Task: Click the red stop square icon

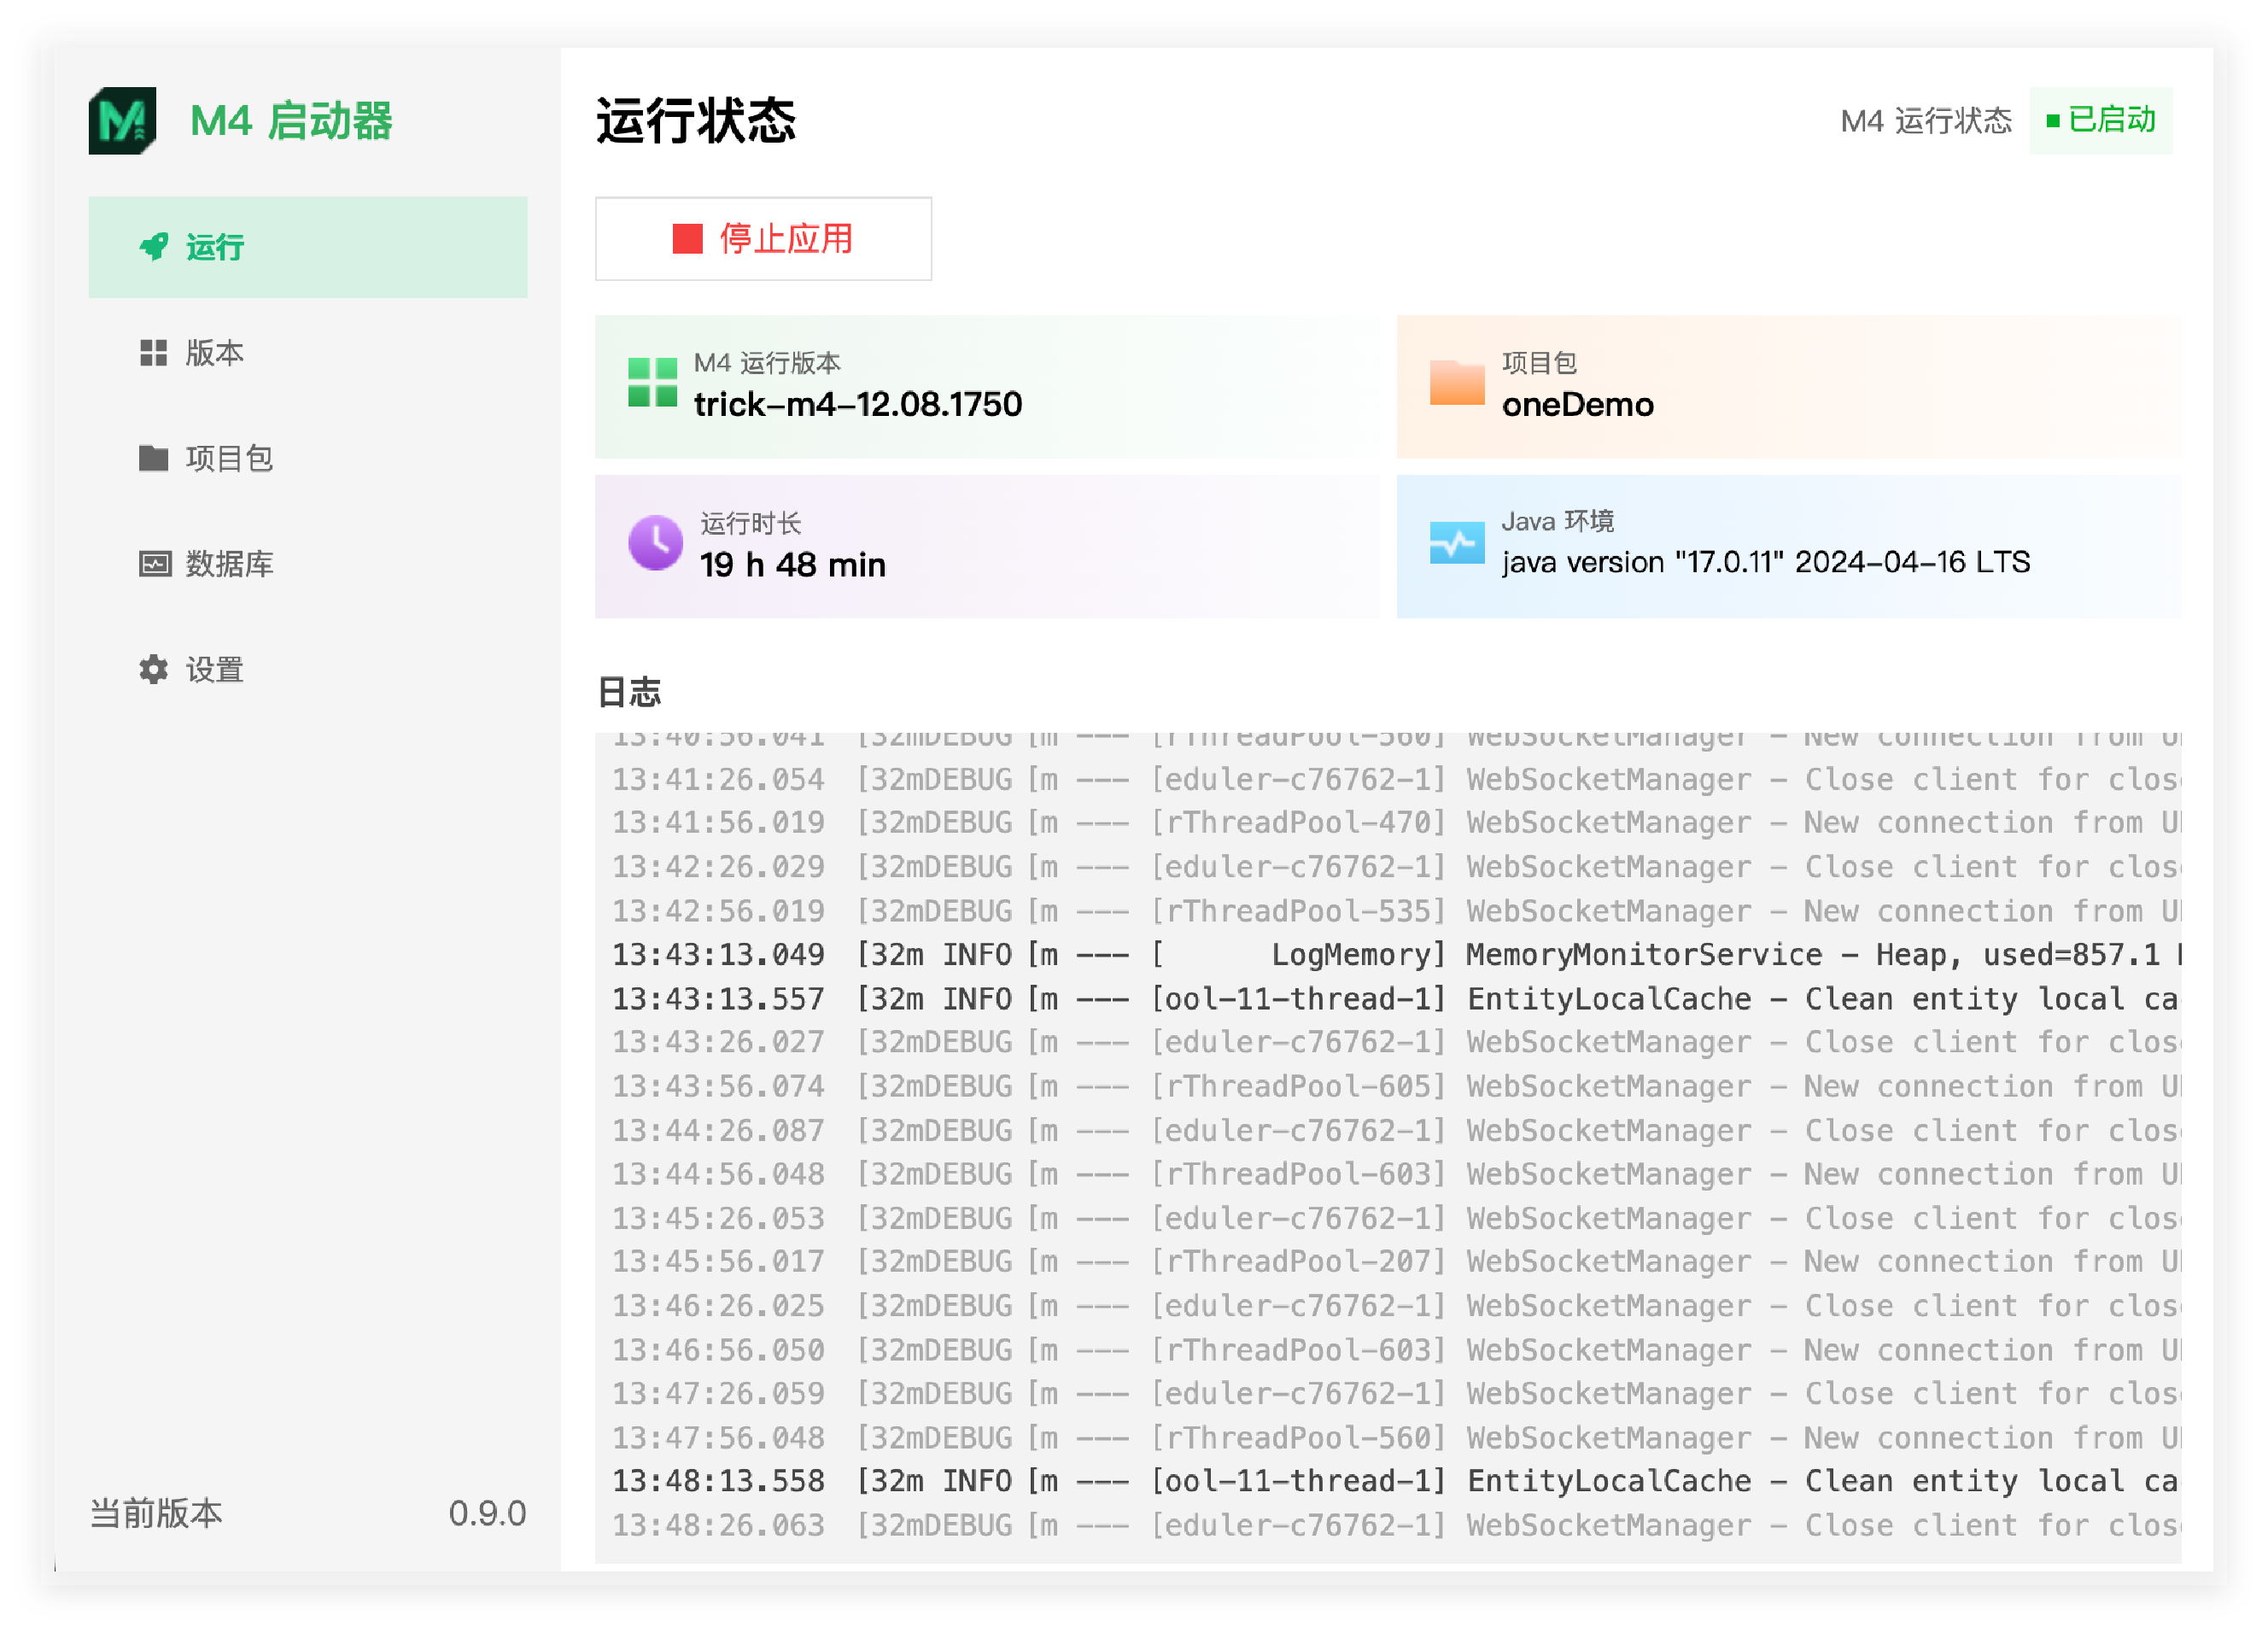Action: (687, 239)
